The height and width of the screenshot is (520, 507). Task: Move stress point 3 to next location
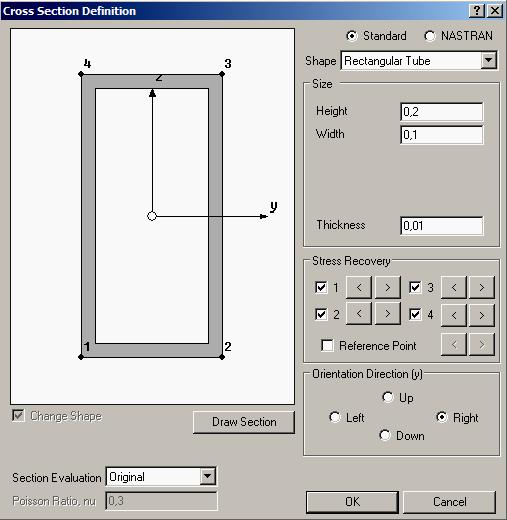click(482, 287)
